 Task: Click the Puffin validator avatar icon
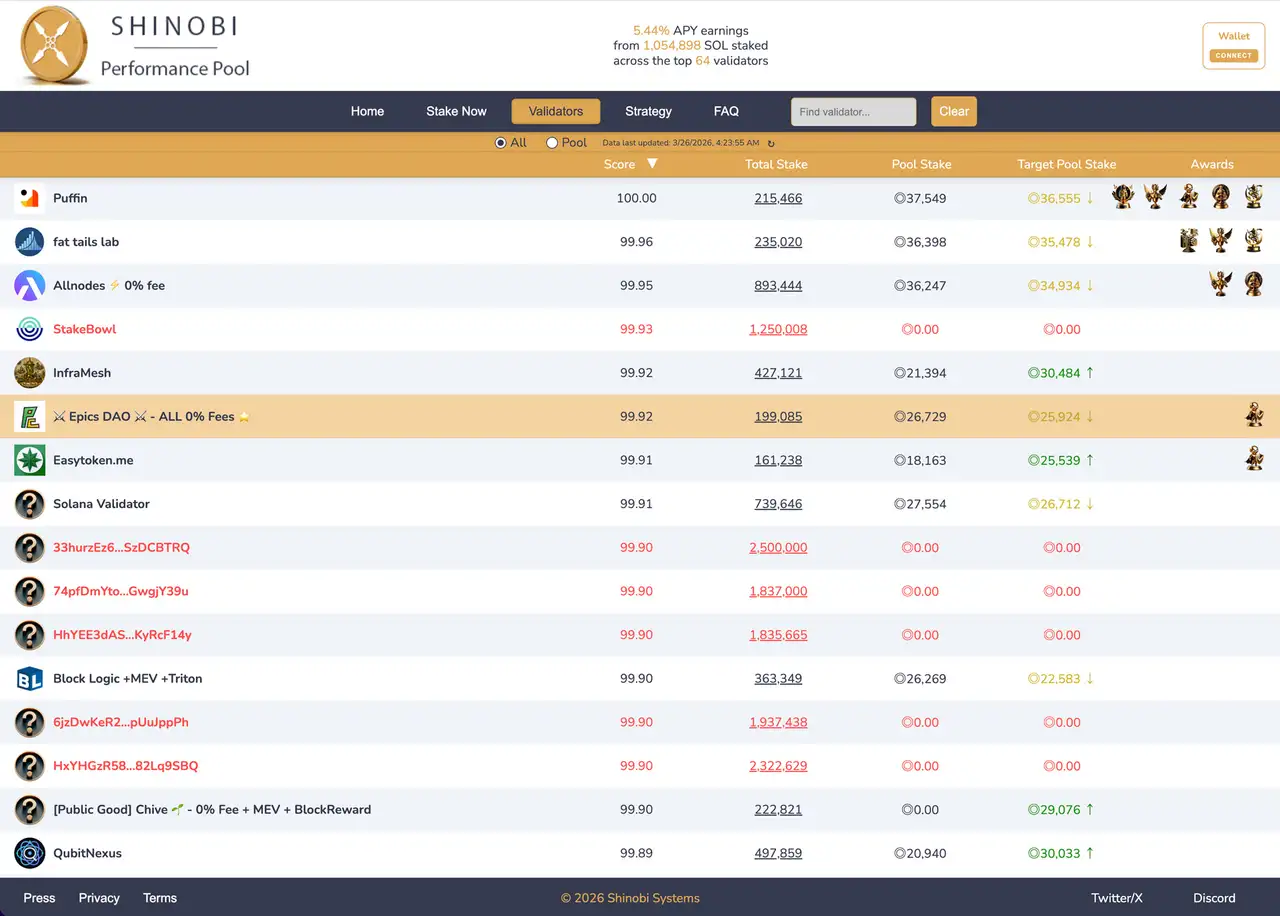click(x=29, y=198)
